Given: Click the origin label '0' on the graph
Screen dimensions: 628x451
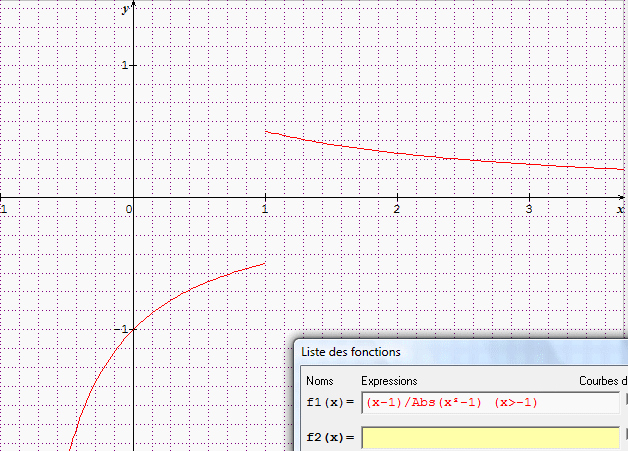Looking at the screenshot, I should 129,209.
